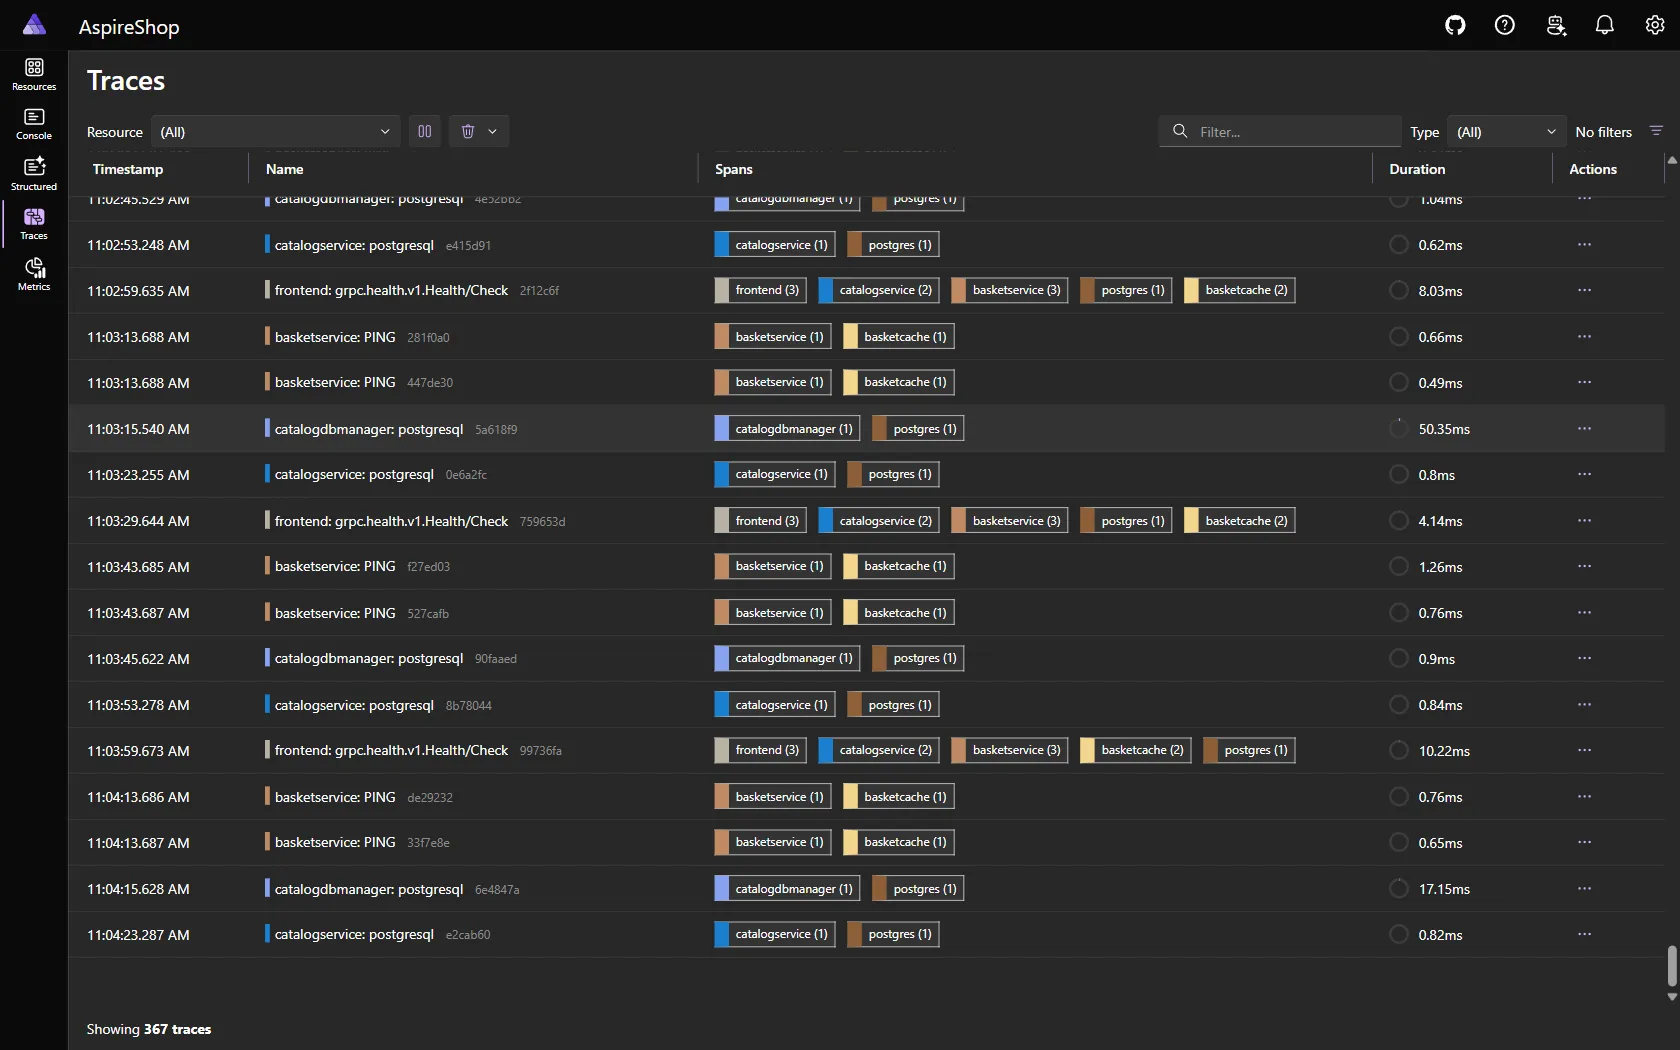Open actions menu for trace 5a618f9
Image resolution: width=1680 pixels, height=1050 pixels.
click(1584, 428)
